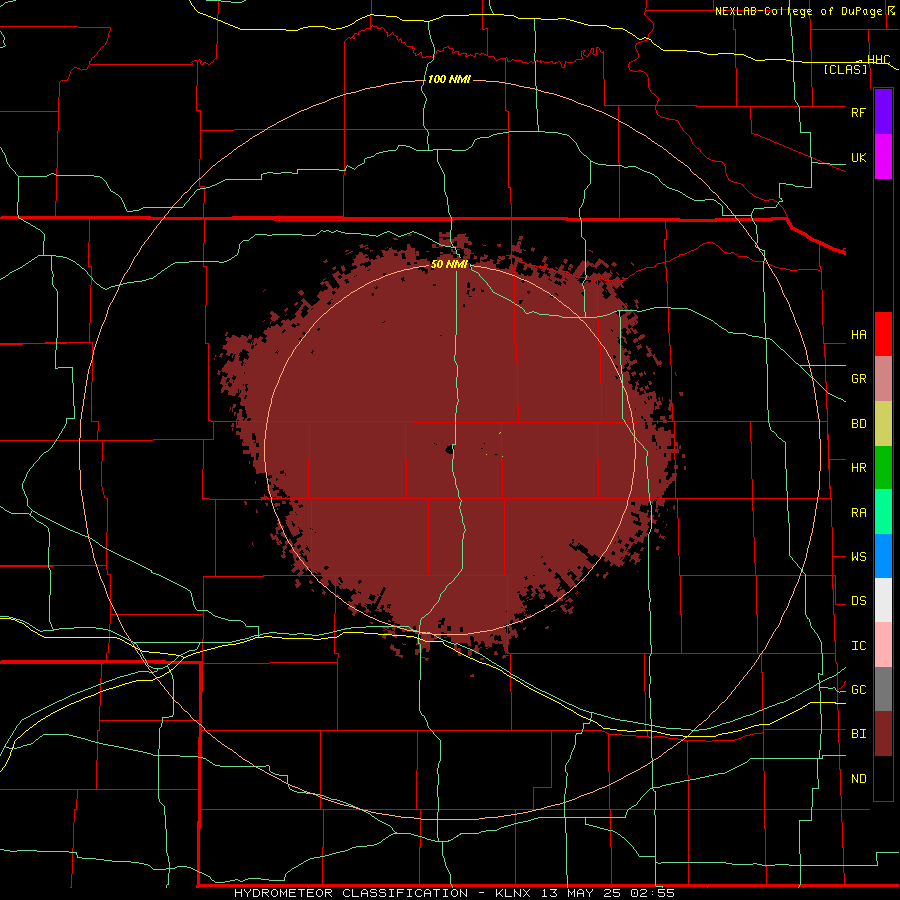
Task: Click the purple RF color swatch in legend
Action: (x=883, y=112)
